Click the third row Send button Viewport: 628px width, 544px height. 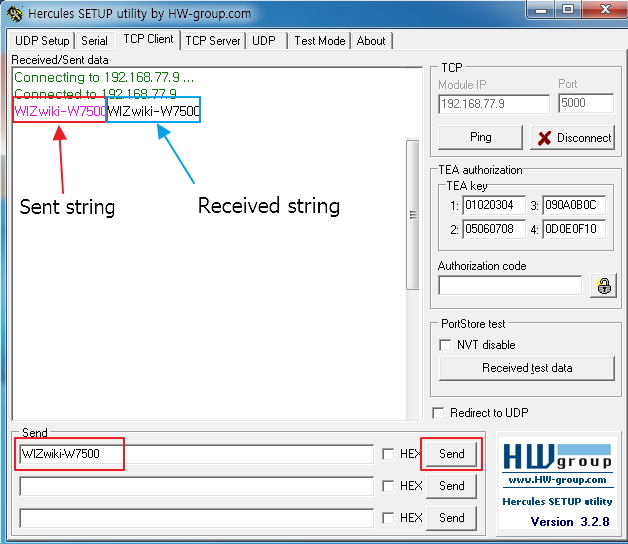(451, 518)
